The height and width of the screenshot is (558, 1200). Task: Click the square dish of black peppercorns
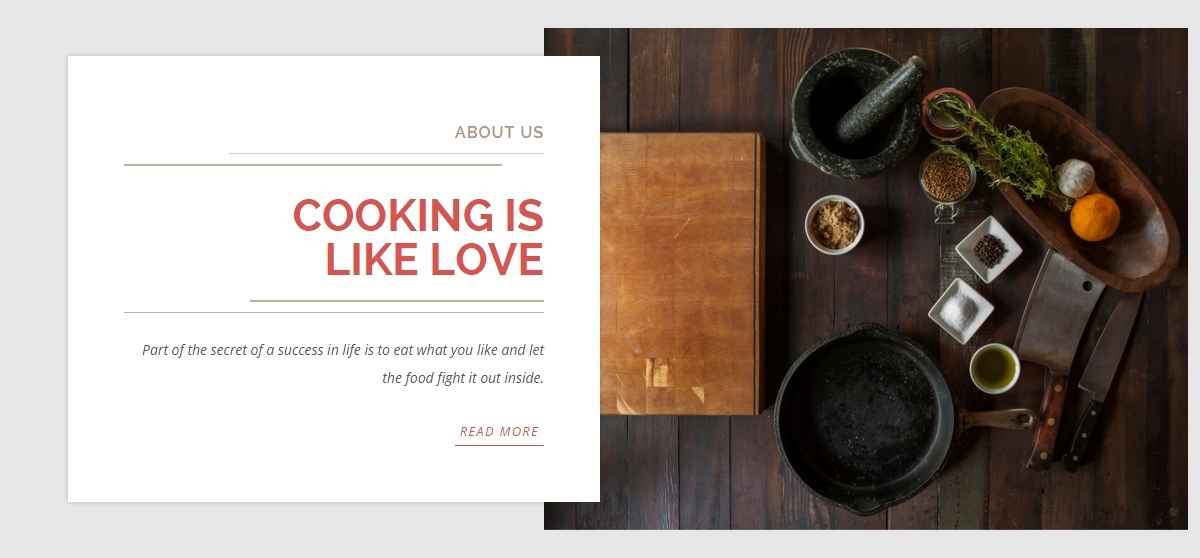coord(989,249)
